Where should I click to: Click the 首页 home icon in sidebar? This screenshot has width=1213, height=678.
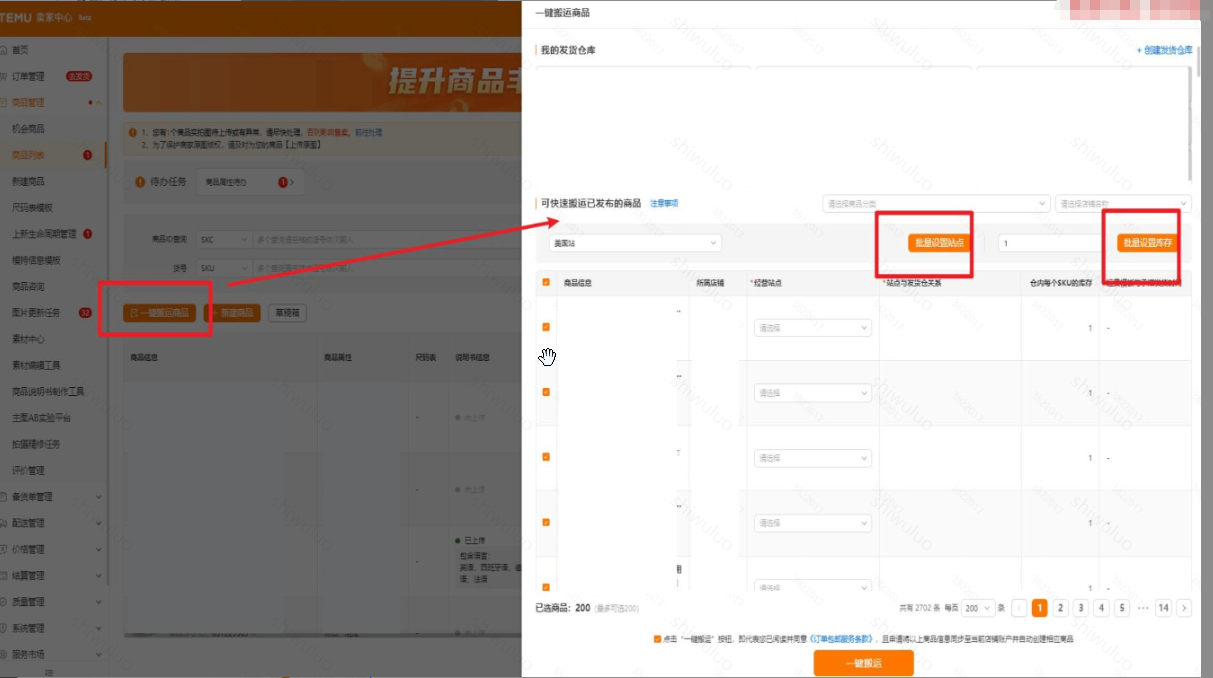[x=5, y=50]
